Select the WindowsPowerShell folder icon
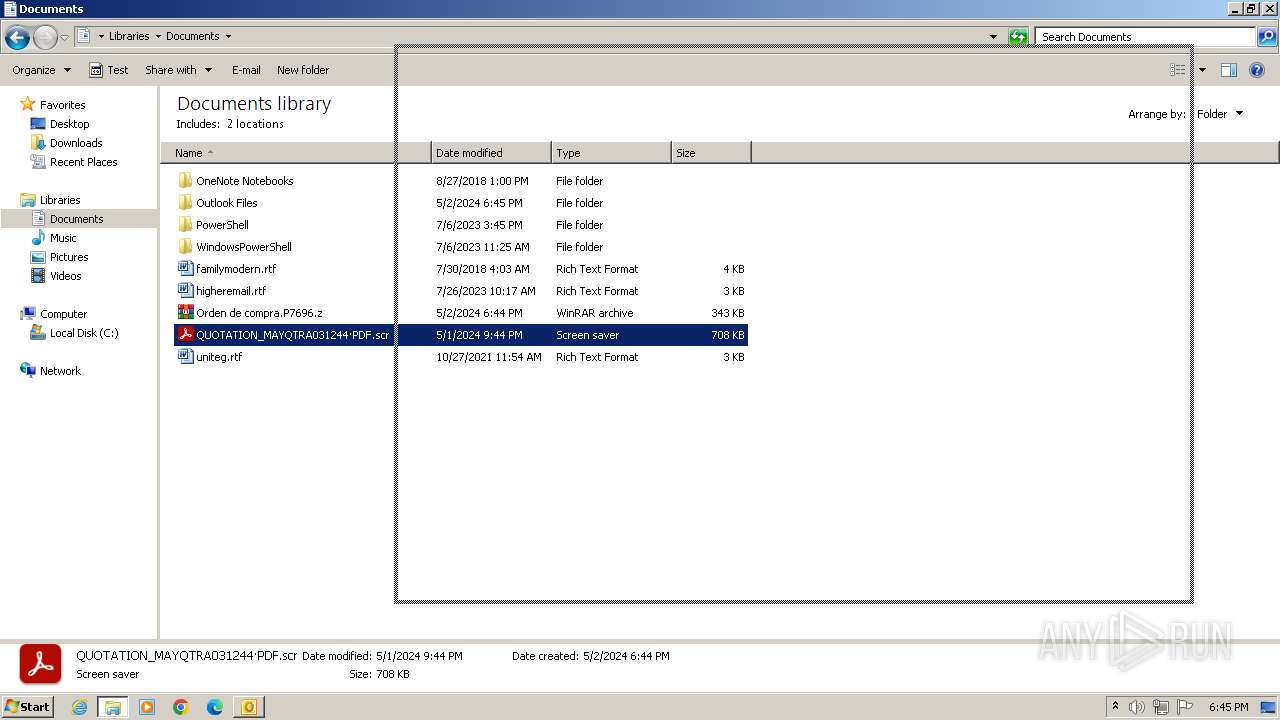The width and height of the screenshot is (1280, 720). 185,247
